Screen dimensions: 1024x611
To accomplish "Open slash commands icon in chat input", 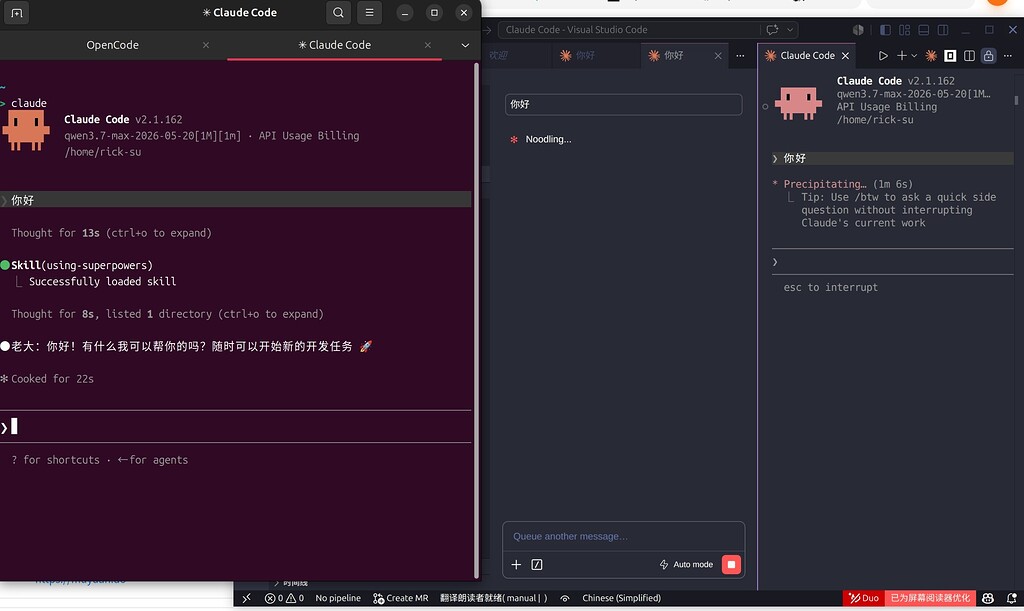I will tap(537, 565).
